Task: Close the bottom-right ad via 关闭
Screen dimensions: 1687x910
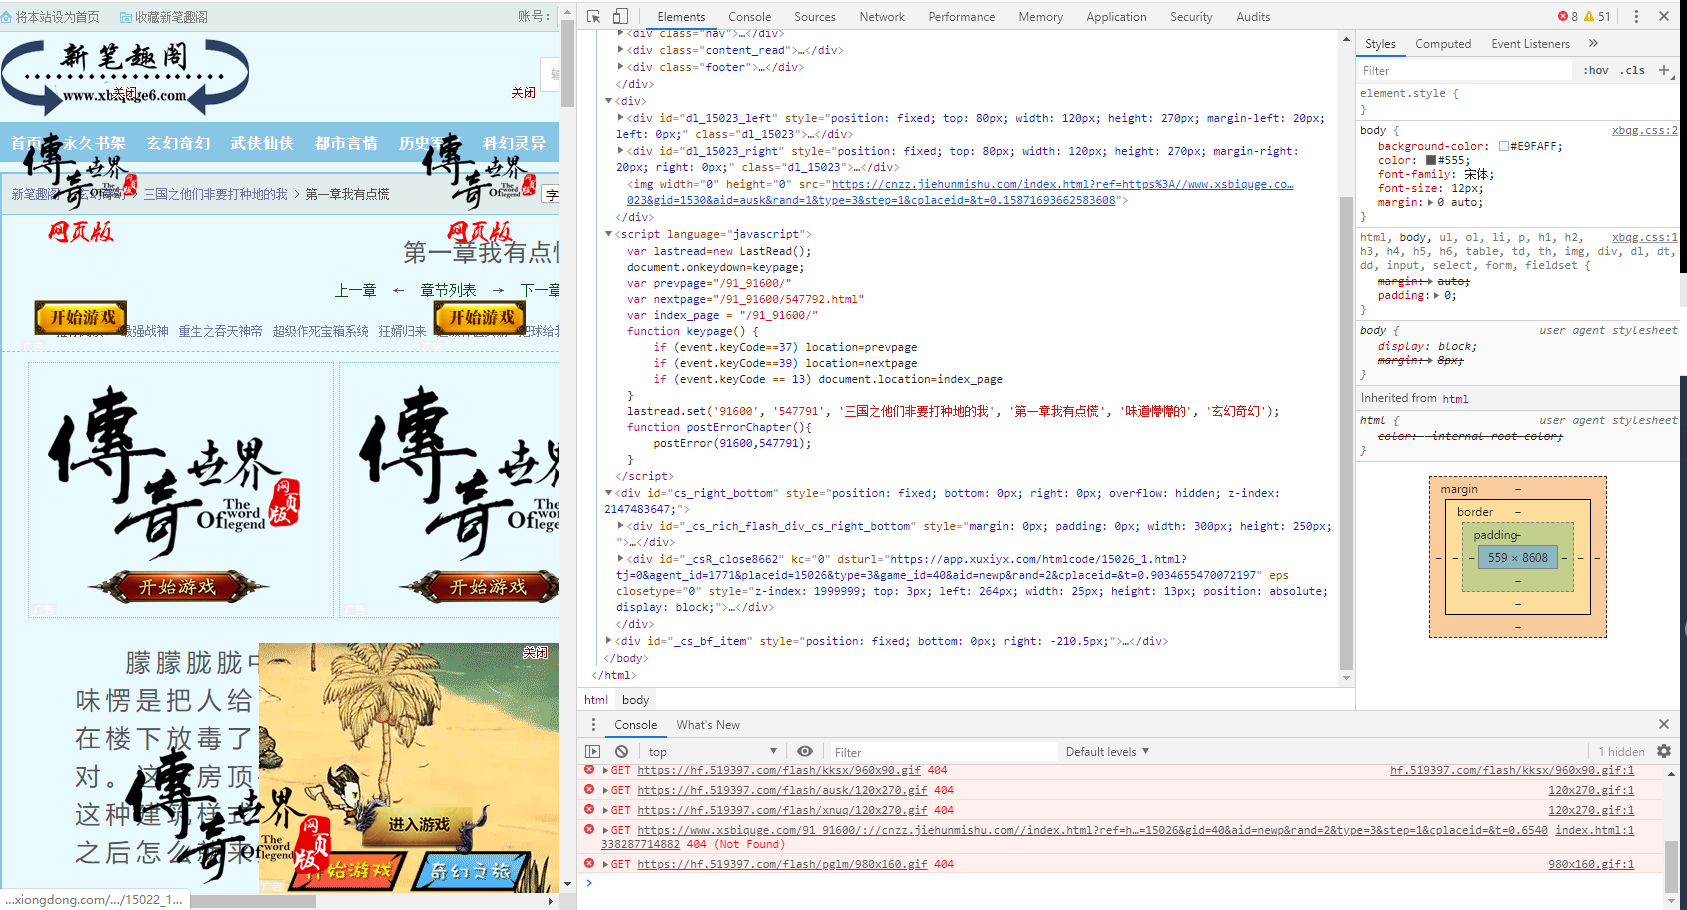Action: click(535, 652)
